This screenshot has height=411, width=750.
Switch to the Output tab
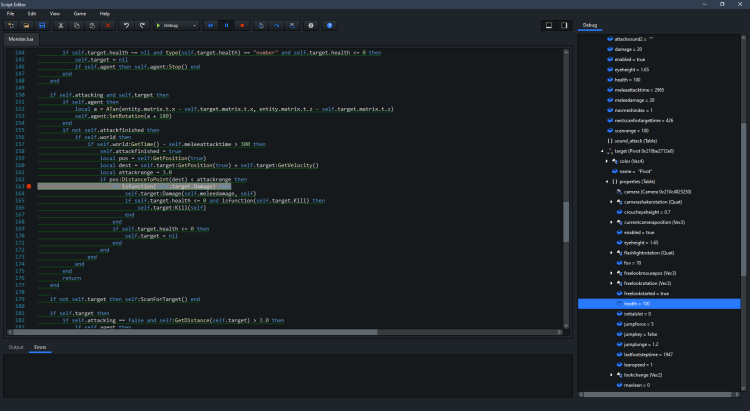(x=16, y=347)
